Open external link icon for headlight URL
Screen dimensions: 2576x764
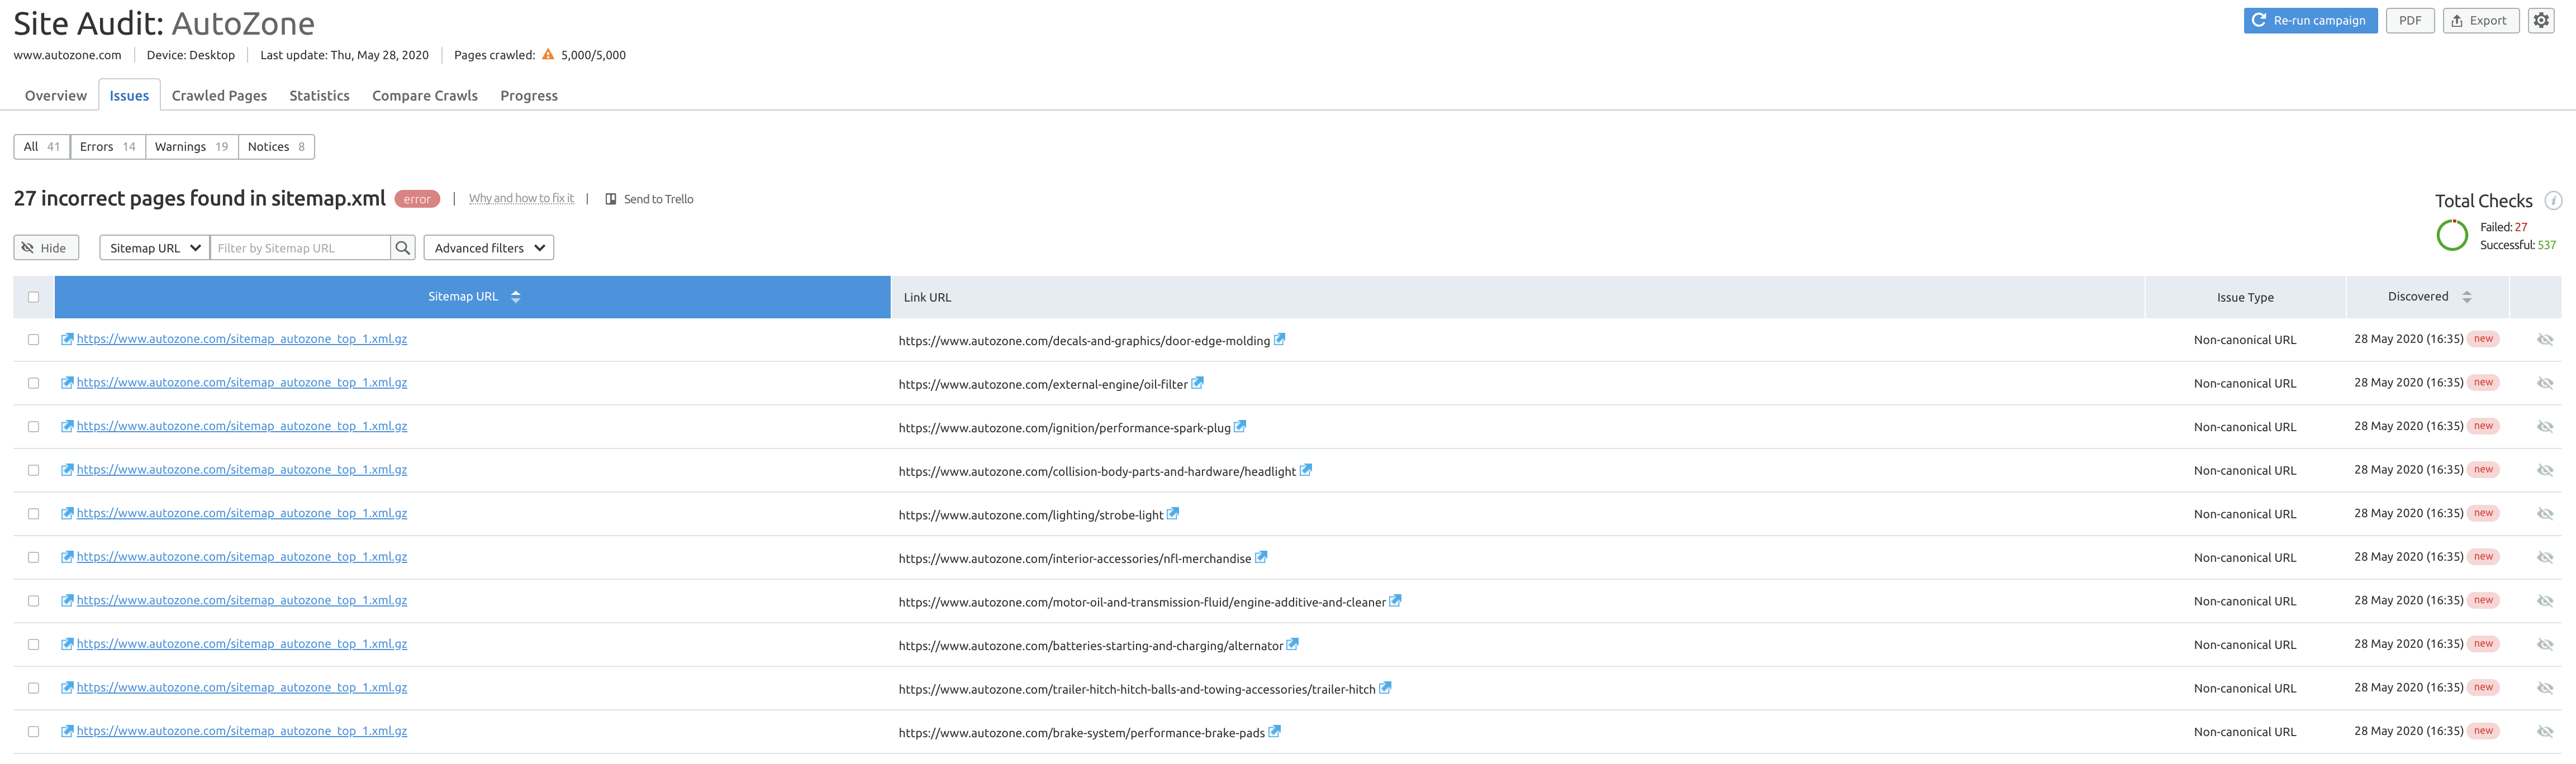(1305, 470)
